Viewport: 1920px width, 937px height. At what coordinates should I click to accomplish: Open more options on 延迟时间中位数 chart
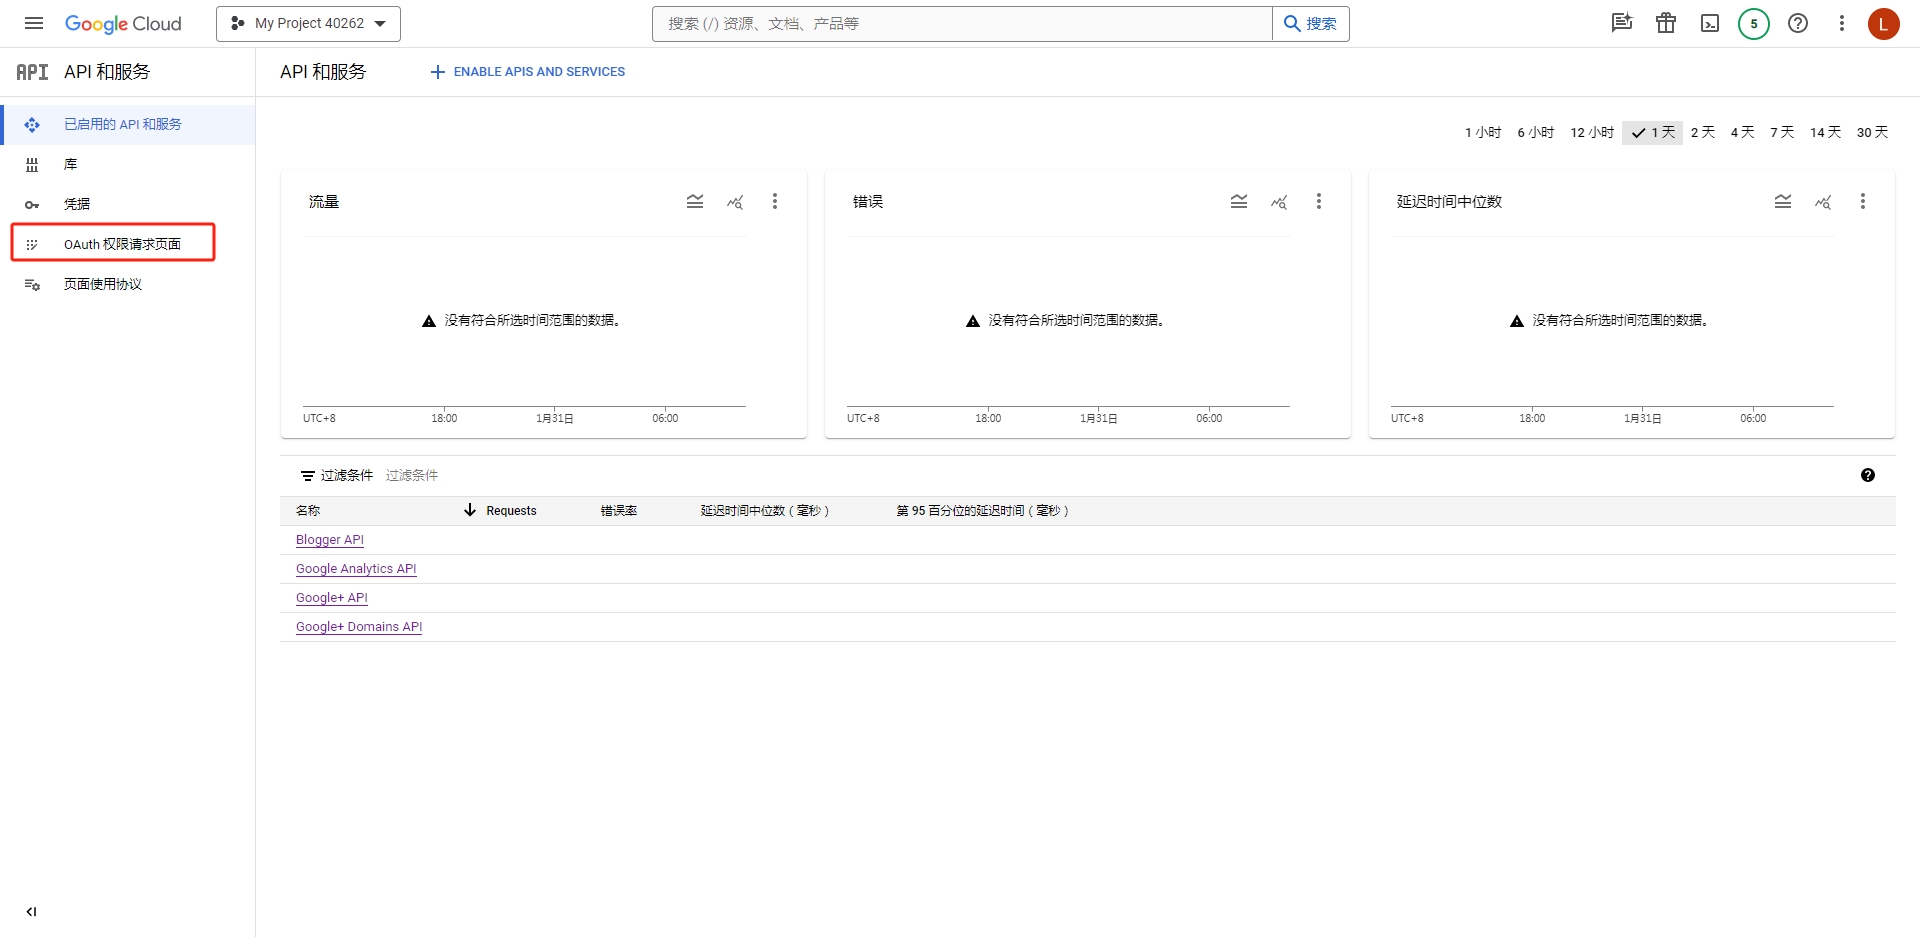point(1863,201)
